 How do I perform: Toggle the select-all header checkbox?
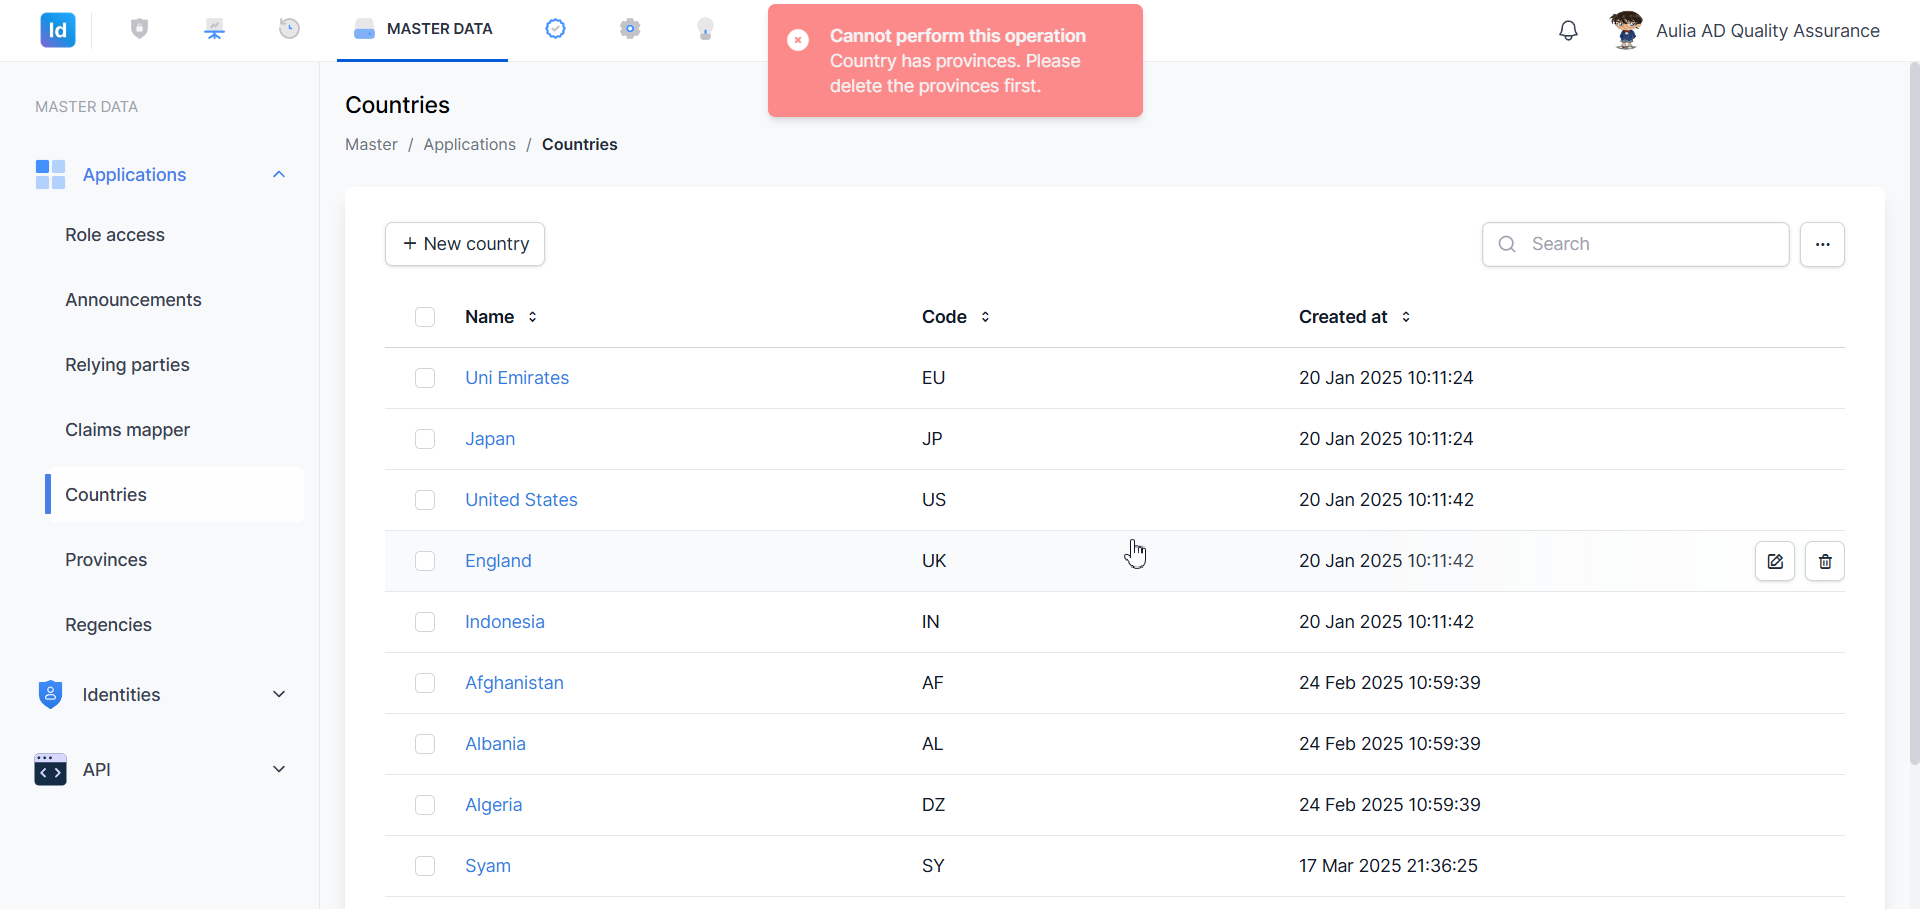(x=425, y=317)
